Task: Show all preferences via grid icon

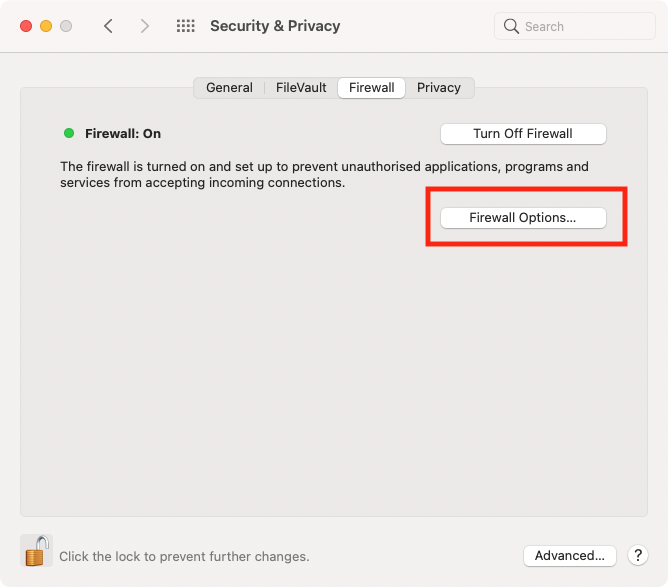Action: [186, 26]
